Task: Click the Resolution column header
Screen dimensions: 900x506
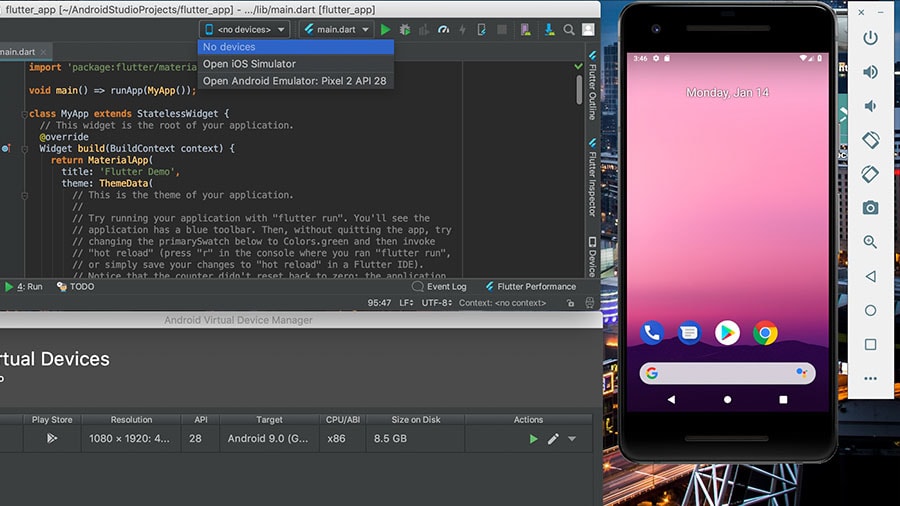Action: coord(131,420)
